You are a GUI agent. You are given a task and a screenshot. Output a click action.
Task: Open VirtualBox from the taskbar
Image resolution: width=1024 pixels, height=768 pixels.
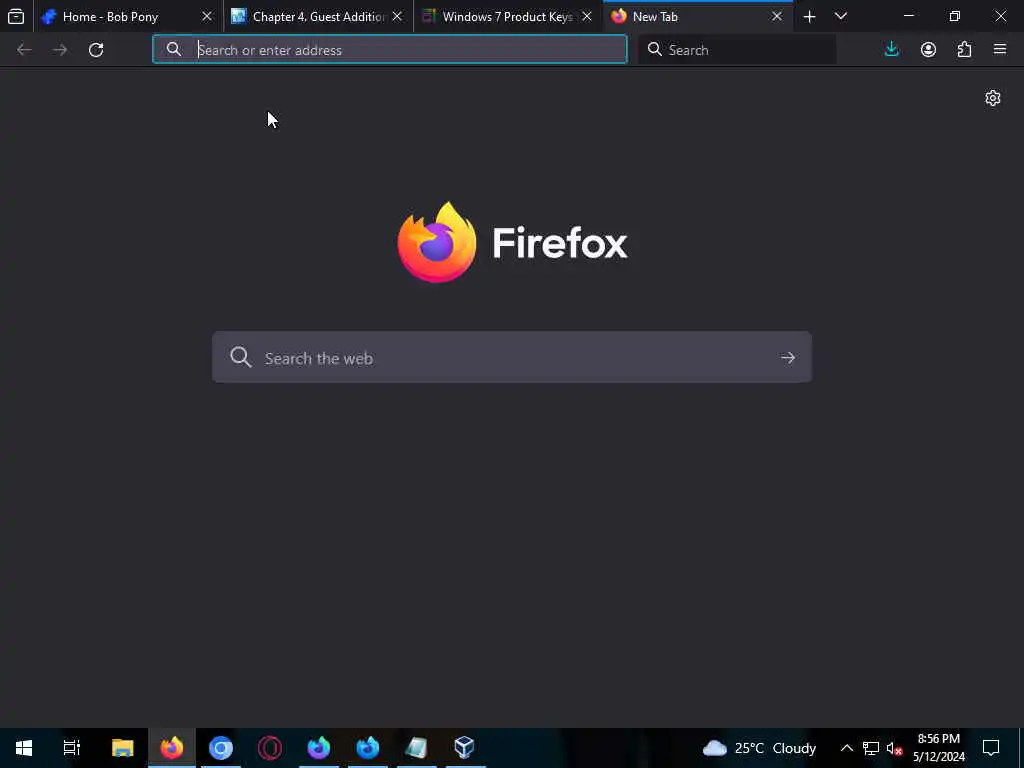pyautogui.click(x=464, y=748)
